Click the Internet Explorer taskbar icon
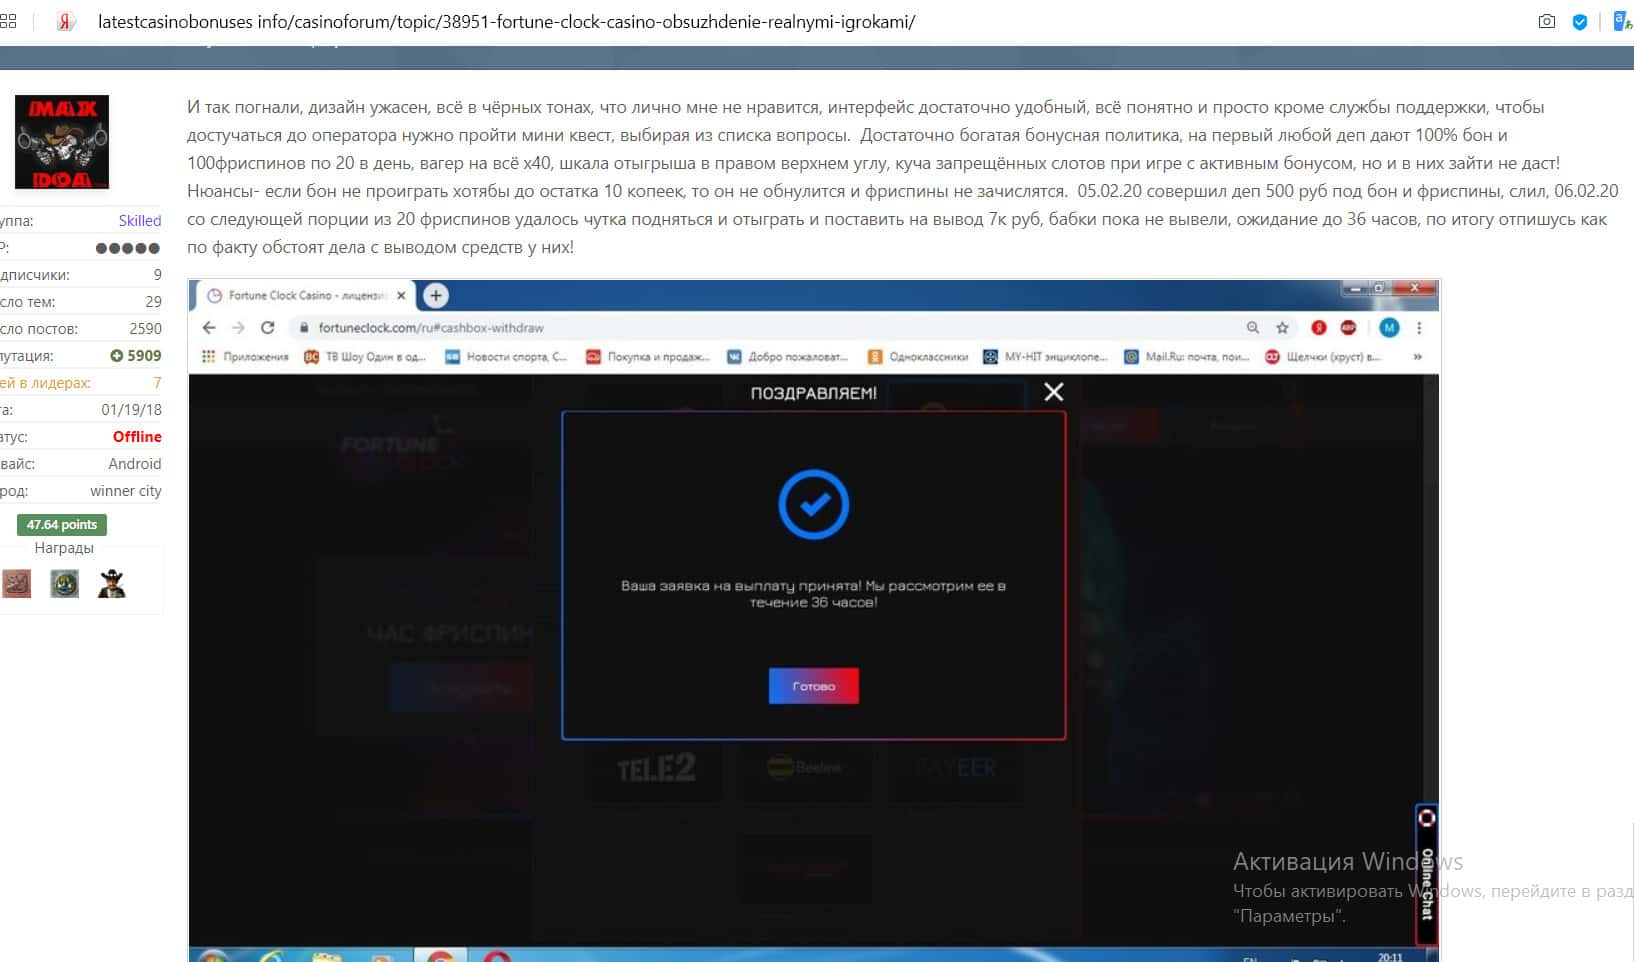1634x962 pixels. pos(271,956)
